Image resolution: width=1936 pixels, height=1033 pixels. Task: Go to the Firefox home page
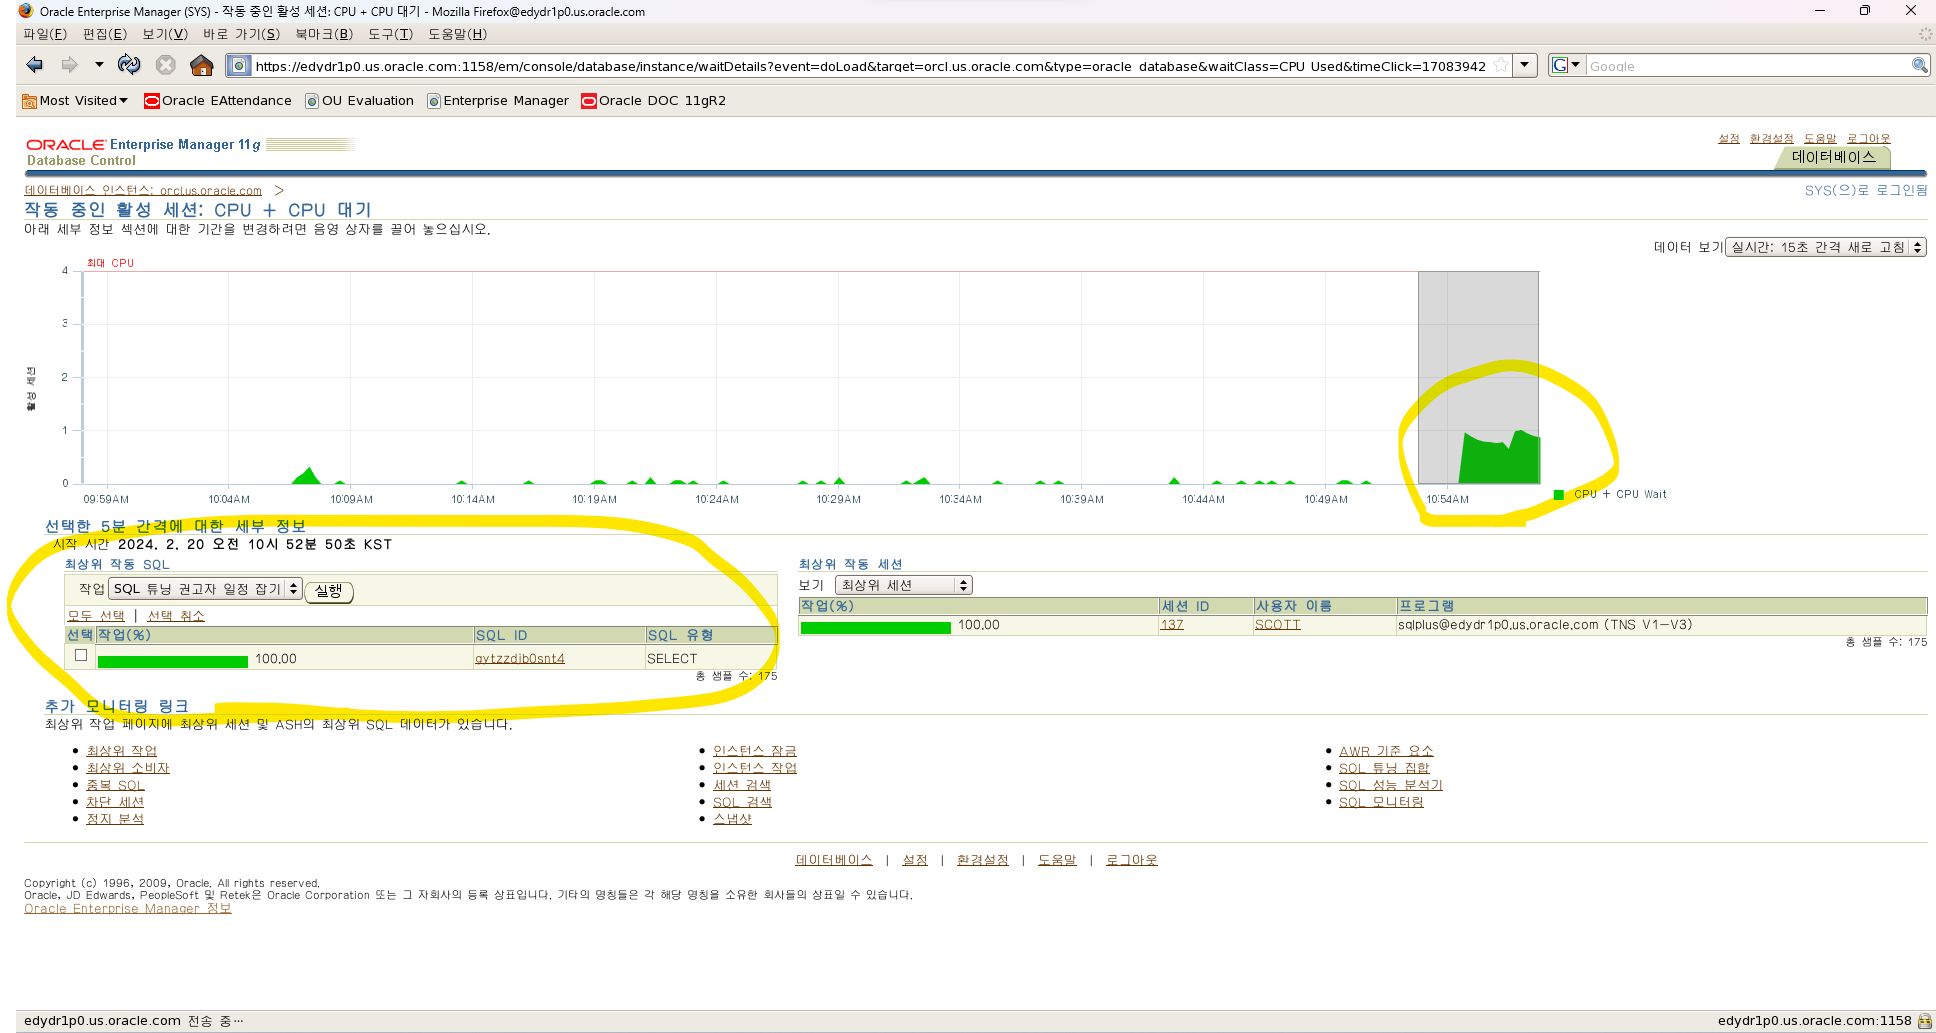tap(202, 65)
